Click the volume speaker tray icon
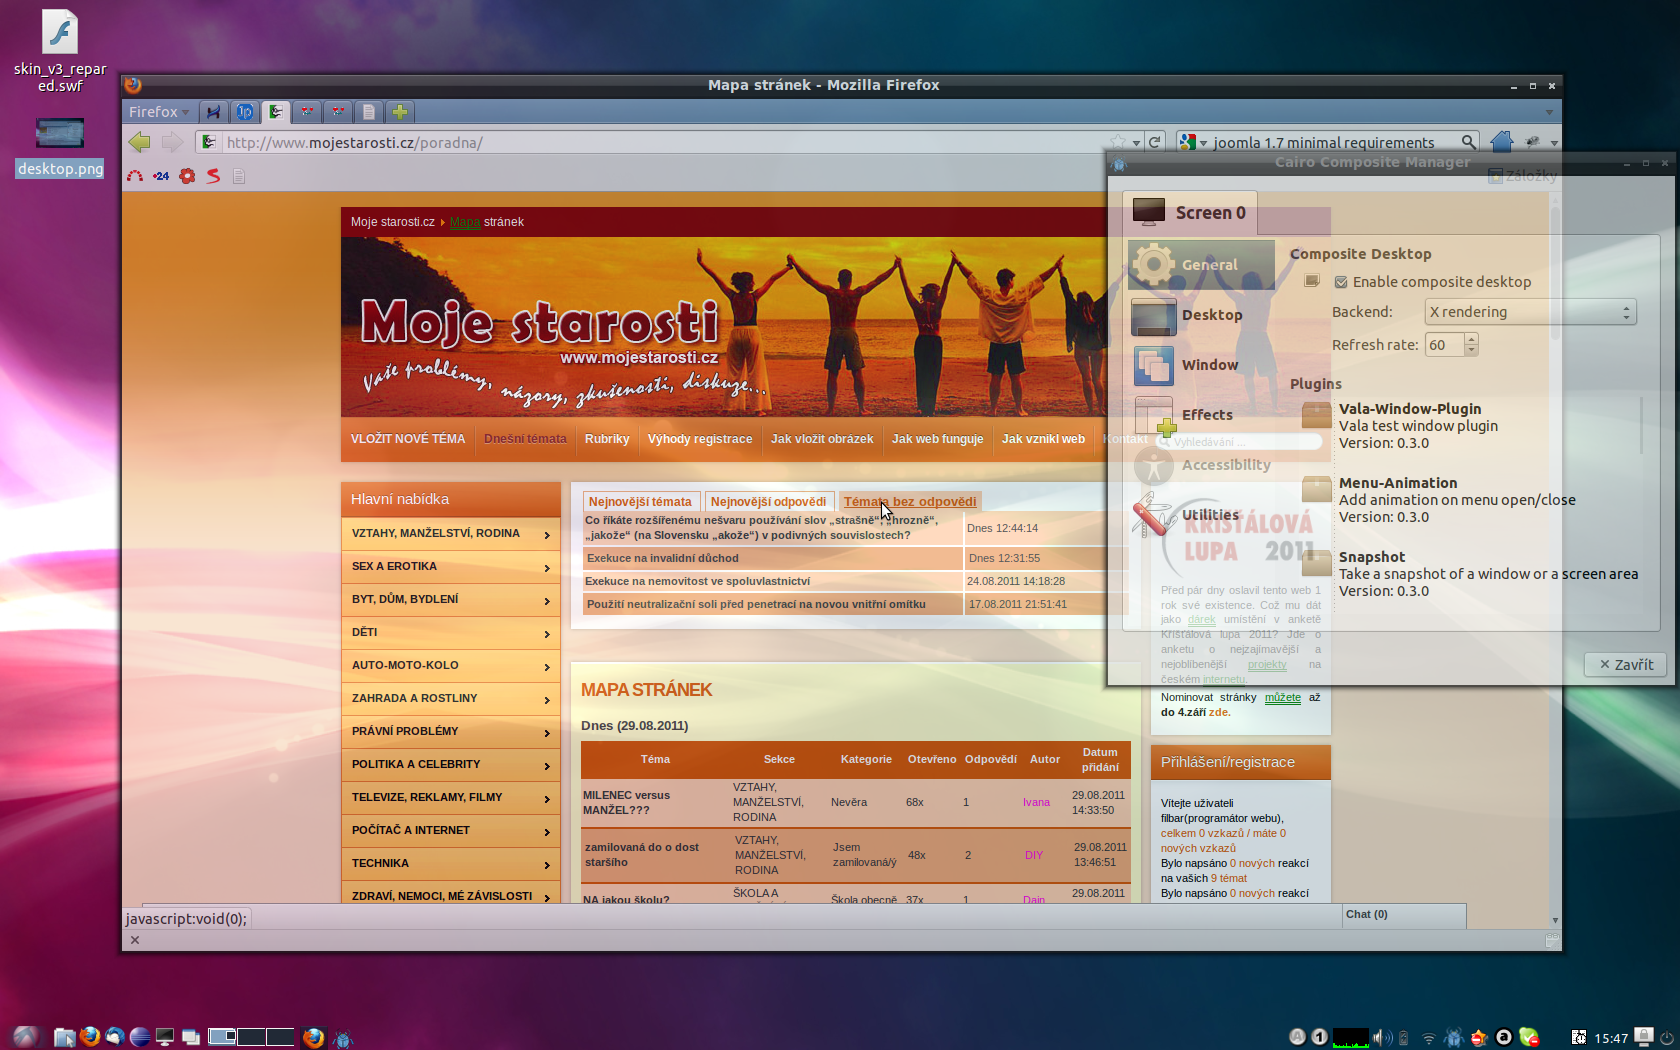 pos(1382,1037)
